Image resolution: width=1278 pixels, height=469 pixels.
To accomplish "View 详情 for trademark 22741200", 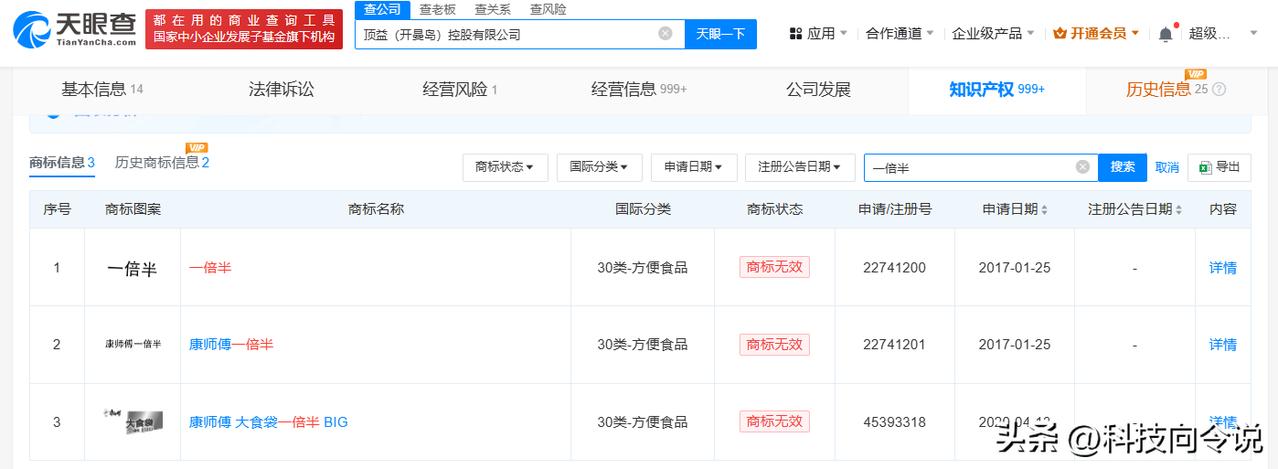I will coord(1223,268).
